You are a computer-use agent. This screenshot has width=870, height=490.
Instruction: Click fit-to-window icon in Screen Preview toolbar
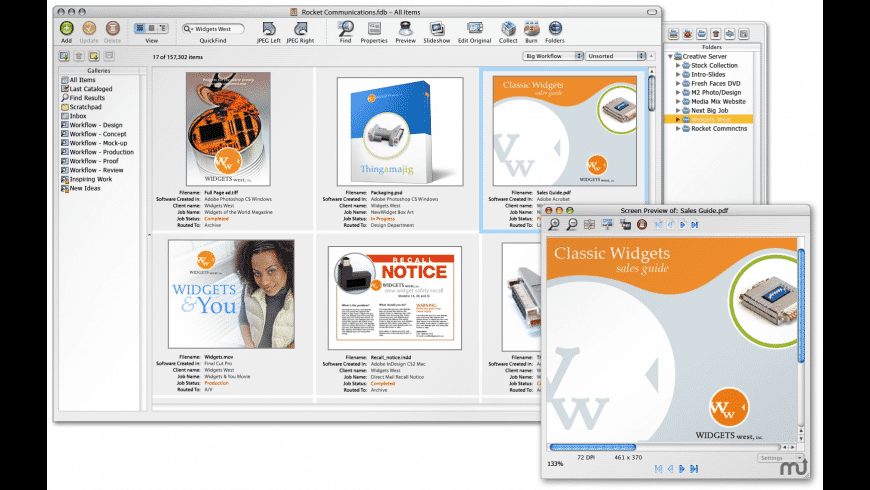589,224
